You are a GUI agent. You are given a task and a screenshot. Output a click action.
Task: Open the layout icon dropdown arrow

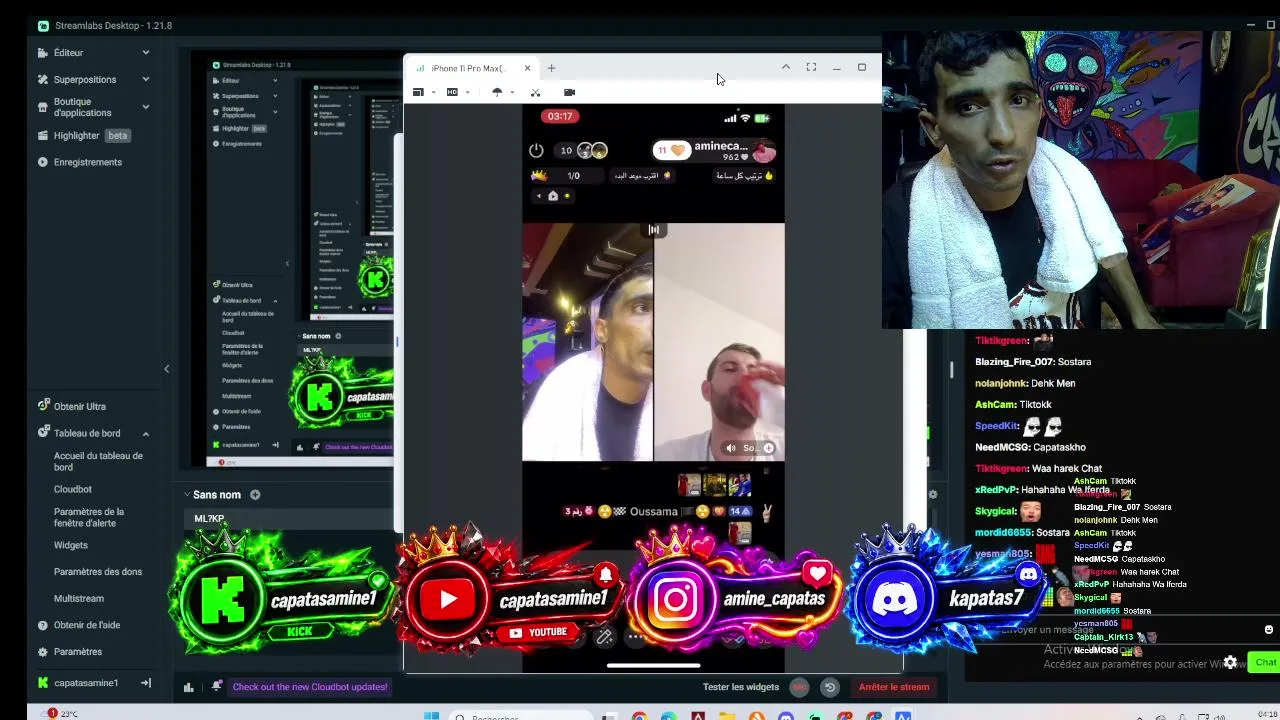pos(433,92)
